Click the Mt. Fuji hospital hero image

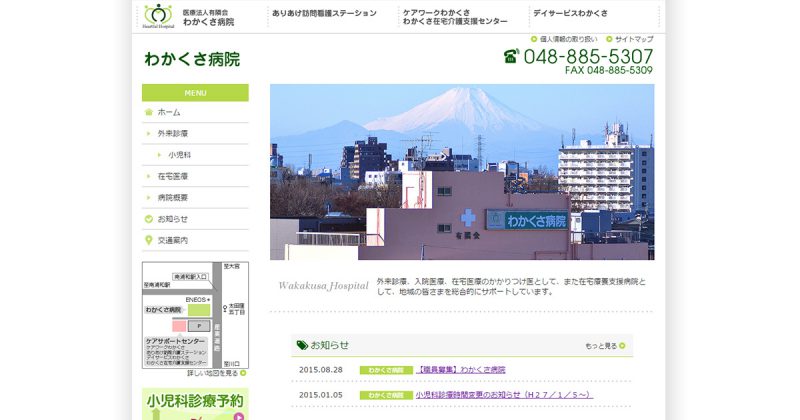pyautogui.click(x=462, y=172)
